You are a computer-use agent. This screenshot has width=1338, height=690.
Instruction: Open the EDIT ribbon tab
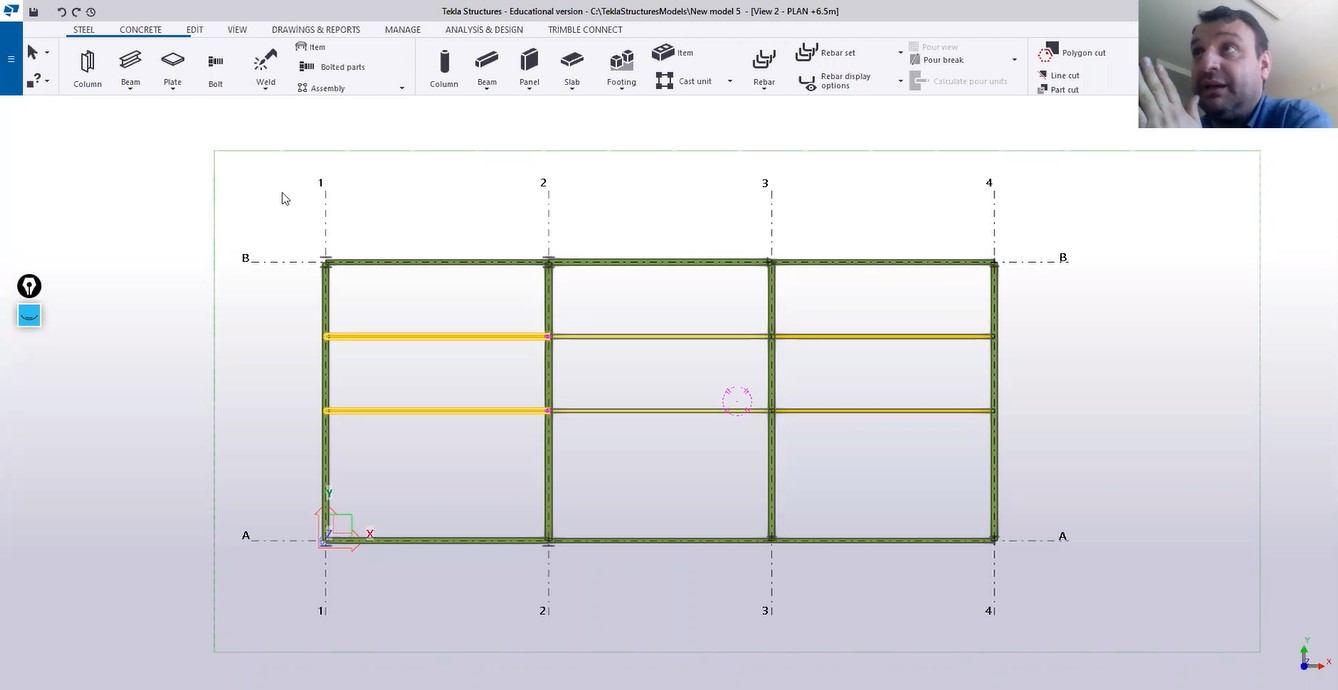(195, 29)
